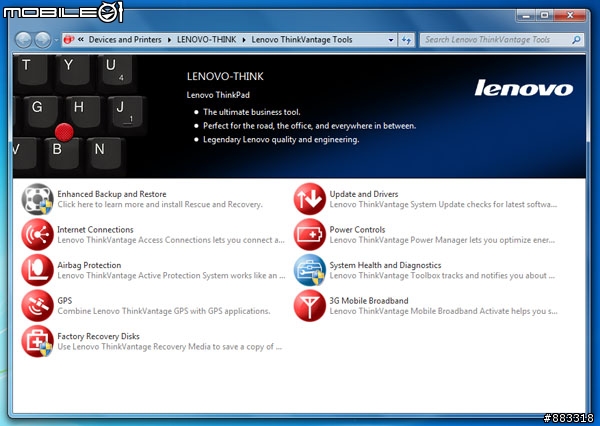600x426 pixels.
Task: Click the Refresh button beside address bar
Action: pos(406,40)
